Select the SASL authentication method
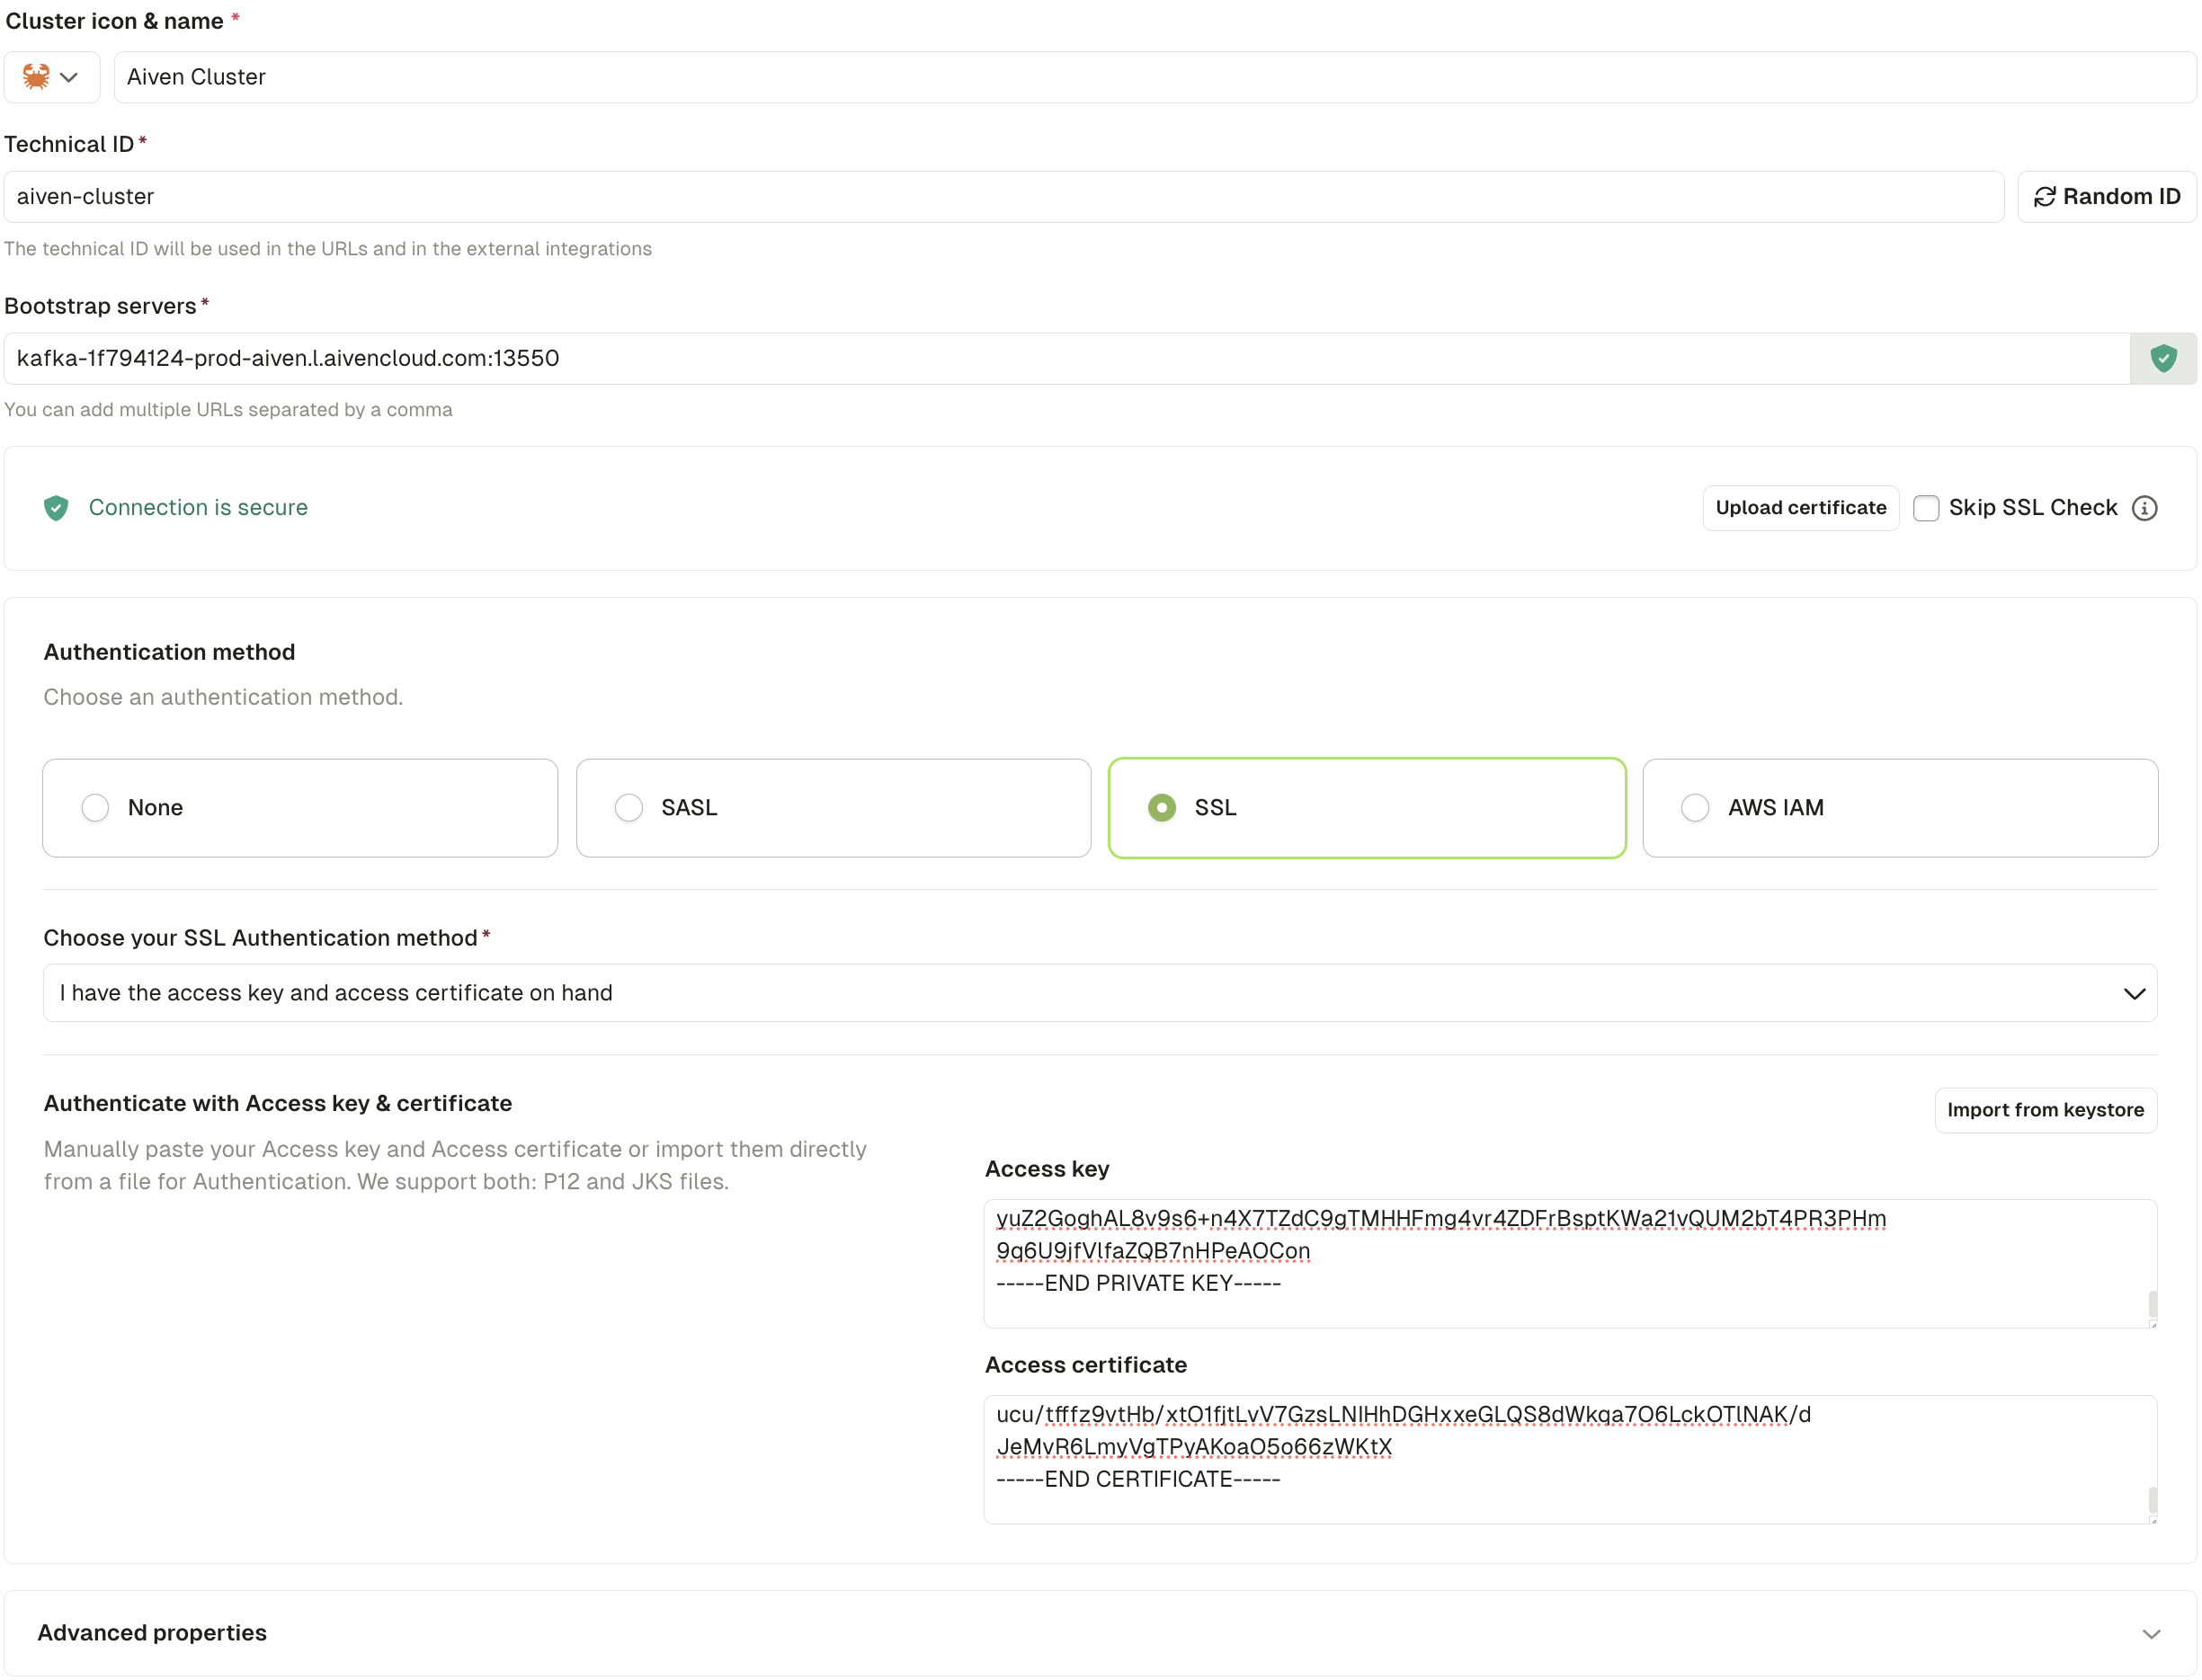 click(833, 808)
